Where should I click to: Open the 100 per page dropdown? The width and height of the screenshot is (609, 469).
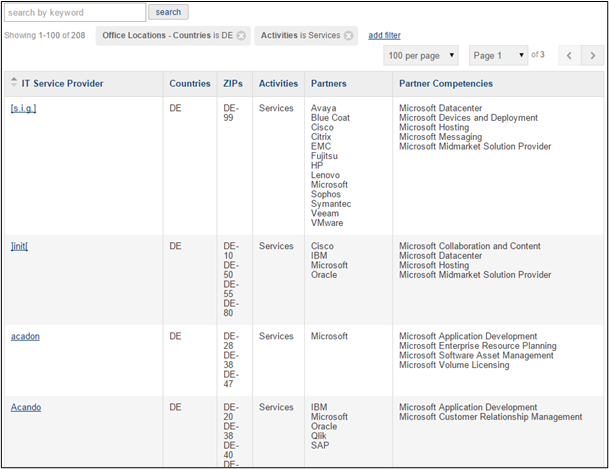(421, 56)
